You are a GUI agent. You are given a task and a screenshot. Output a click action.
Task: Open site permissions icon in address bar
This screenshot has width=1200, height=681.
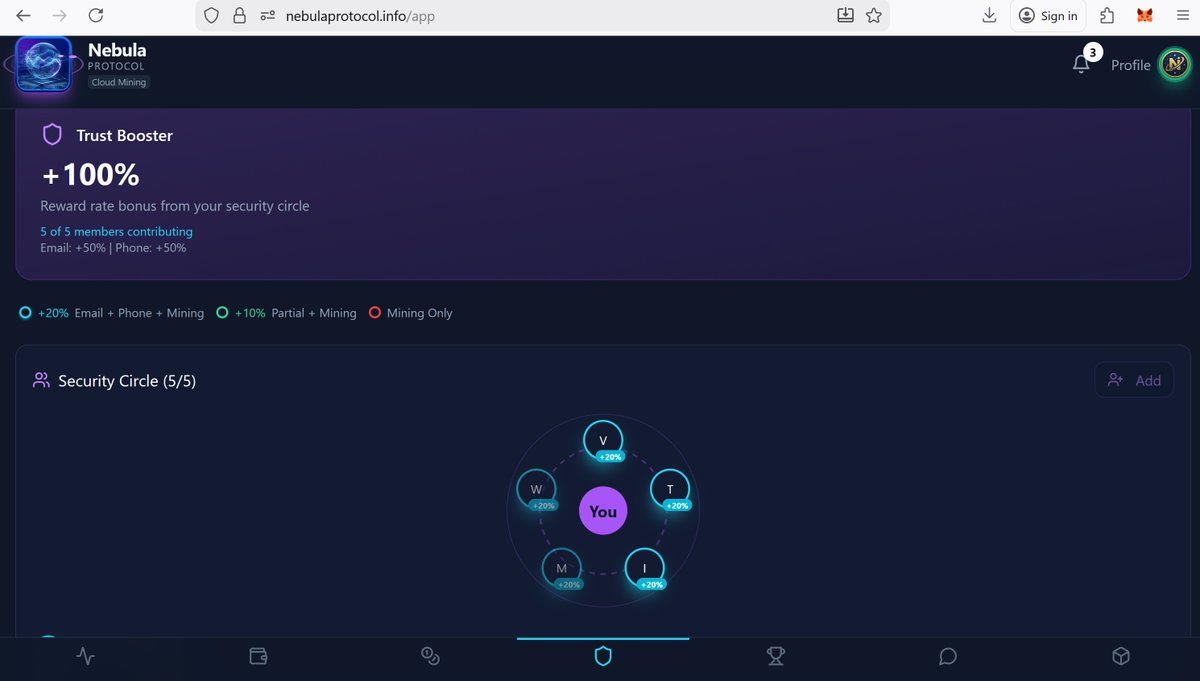[x=267, y=16]
